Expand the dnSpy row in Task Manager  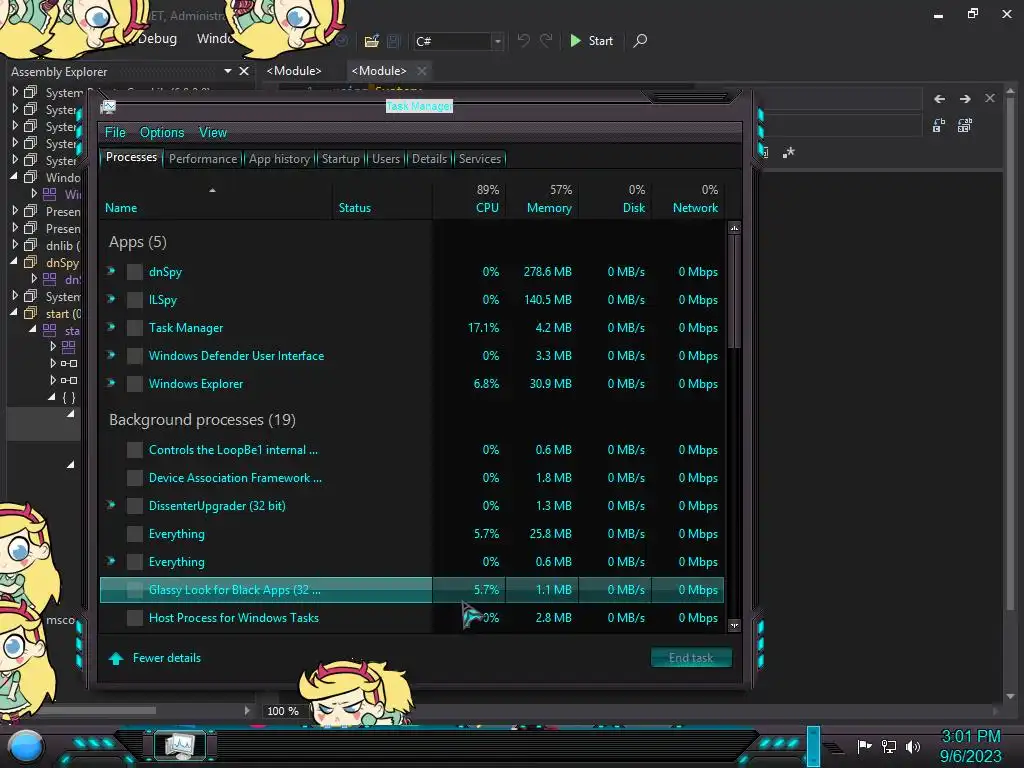tap(112, 270)
